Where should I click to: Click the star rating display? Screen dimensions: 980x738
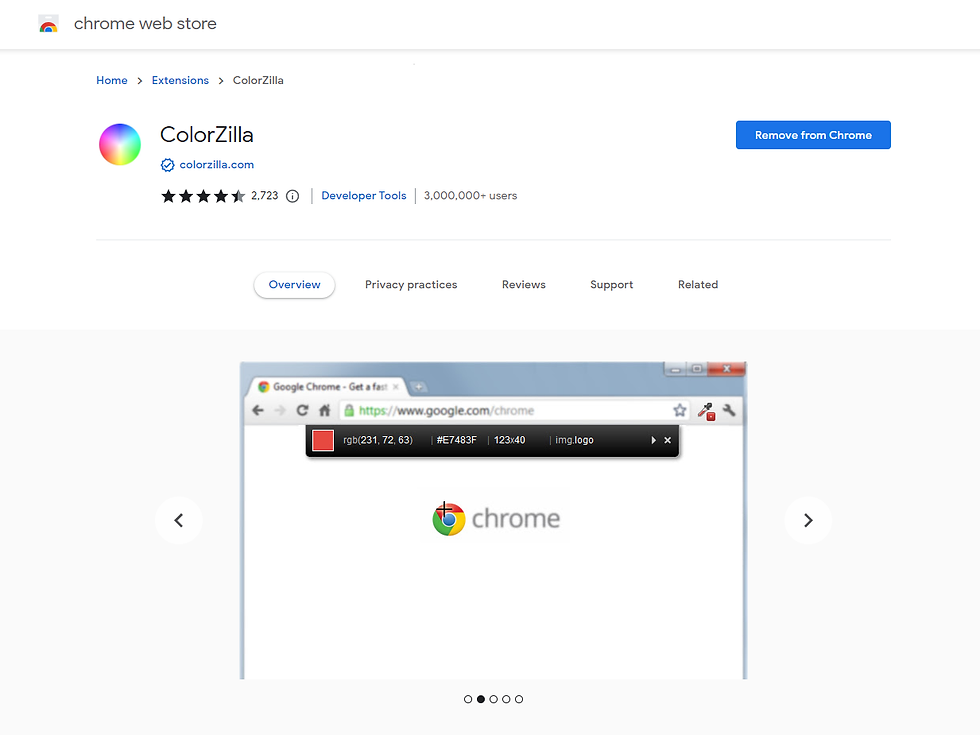coord(203,196)
